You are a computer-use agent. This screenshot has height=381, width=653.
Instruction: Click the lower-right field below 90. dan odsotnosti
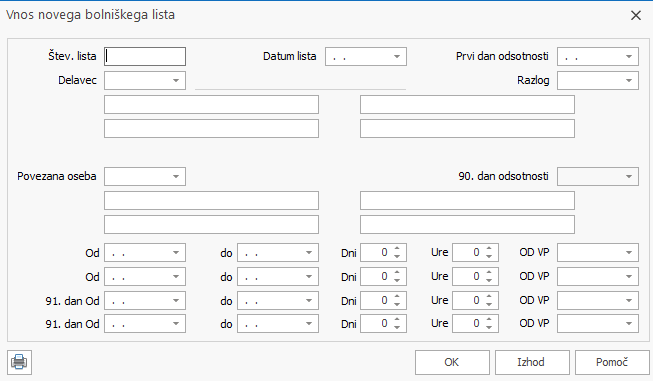tap(467, 224)
